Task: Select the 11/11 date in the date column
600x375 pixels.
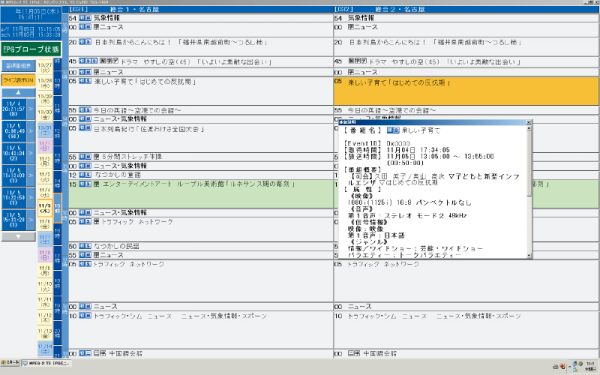Action: pyautogui.click(x=45, y=302)
